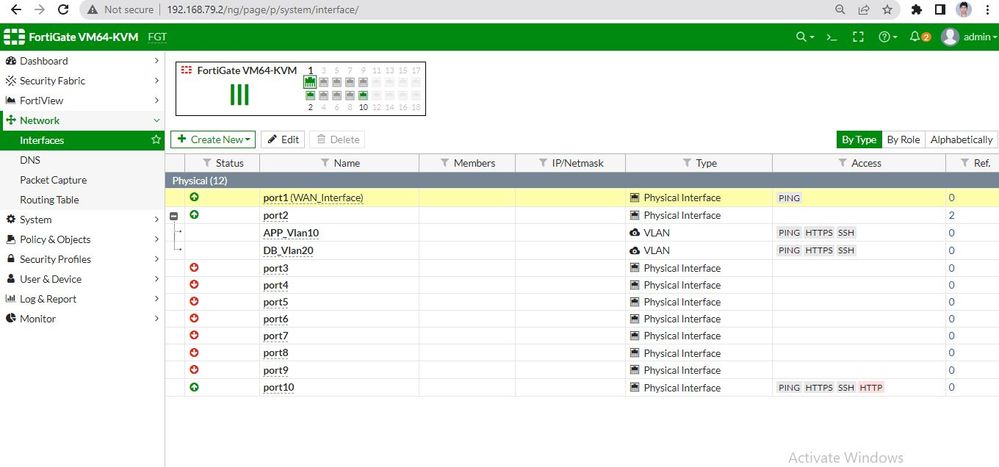Viewport: 999px width, 467px height.
Task: Open the Create New dropdown
Action: [x=213, y=140]
